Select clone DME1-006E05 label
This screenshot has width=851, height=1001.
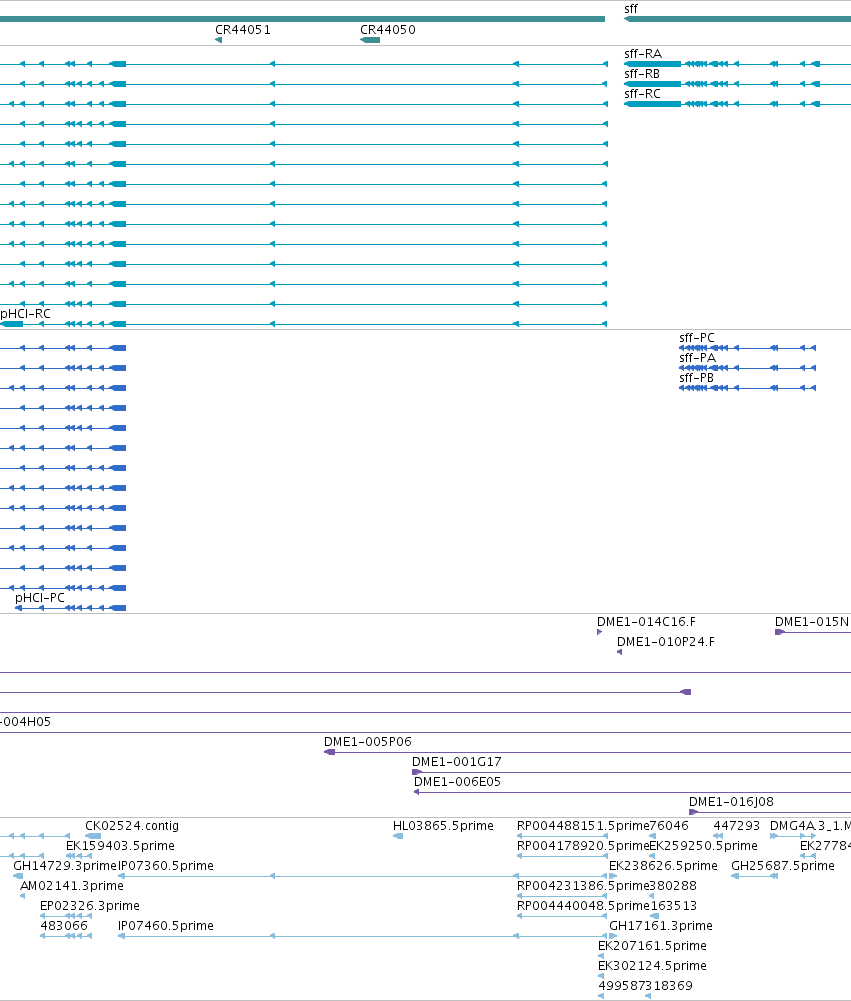[x=457, y=782]
